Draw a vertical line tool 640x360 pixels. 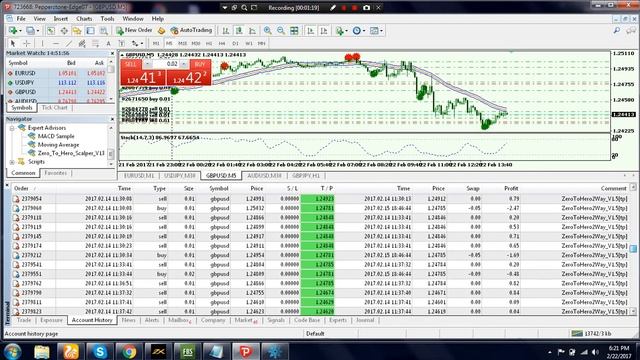42,43
